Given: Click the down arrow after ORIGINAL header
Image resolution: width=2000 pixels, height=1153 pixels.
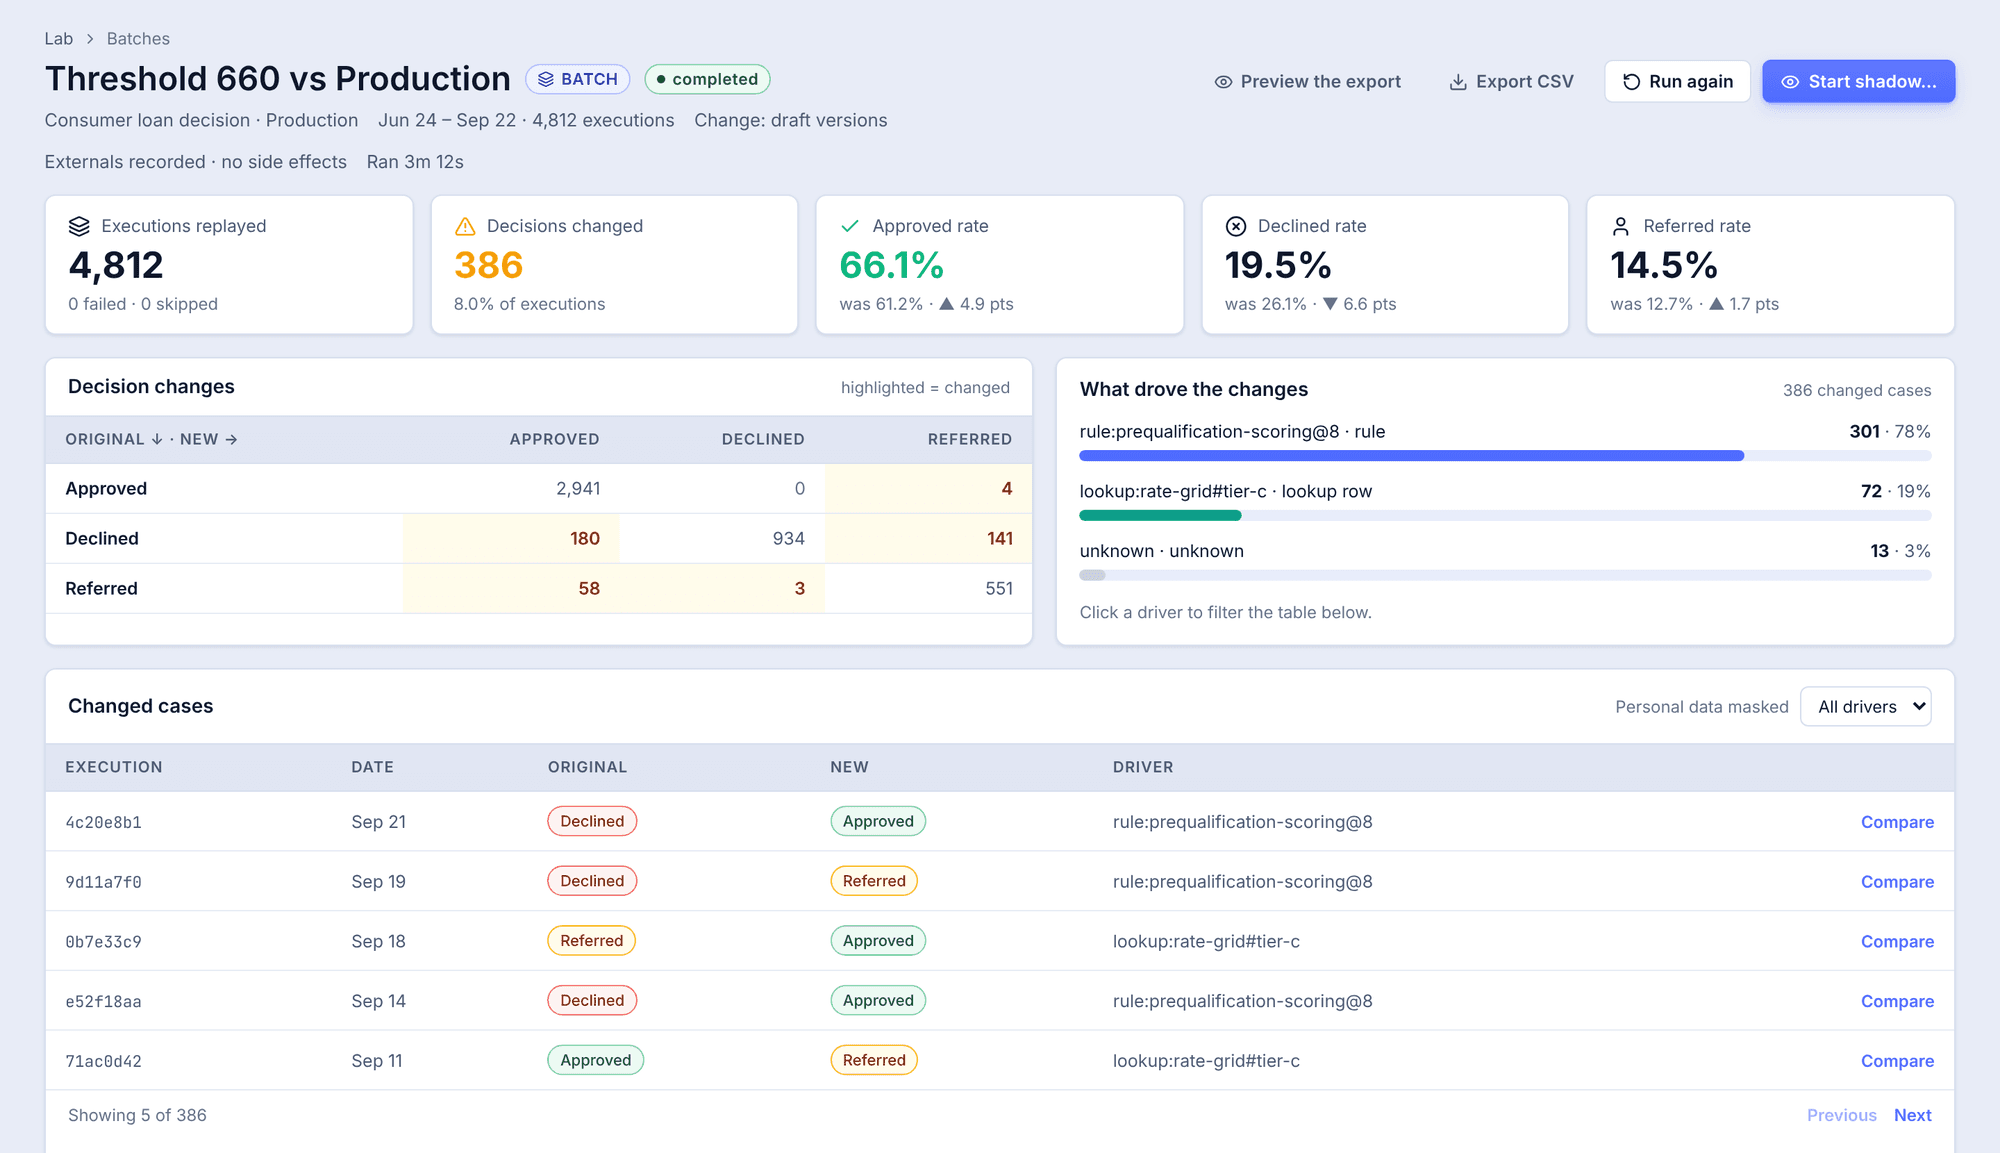Looking at the screenshot, I should [x=157, y=439].
